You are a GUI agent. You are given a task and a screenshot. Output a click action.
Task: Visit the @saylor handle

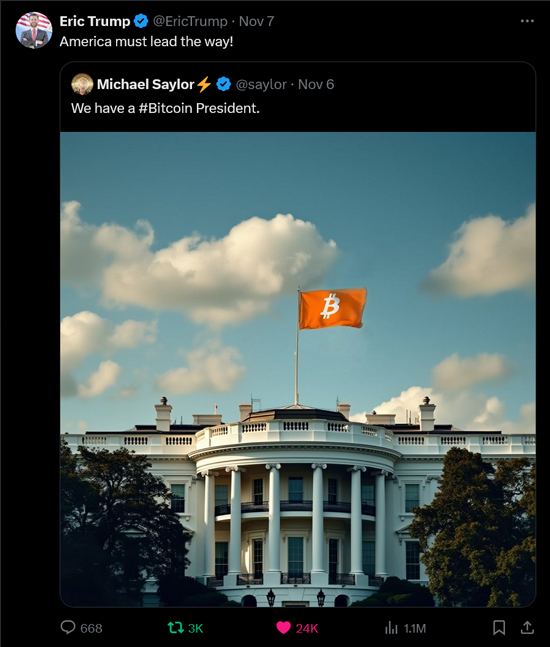[261, 84]
